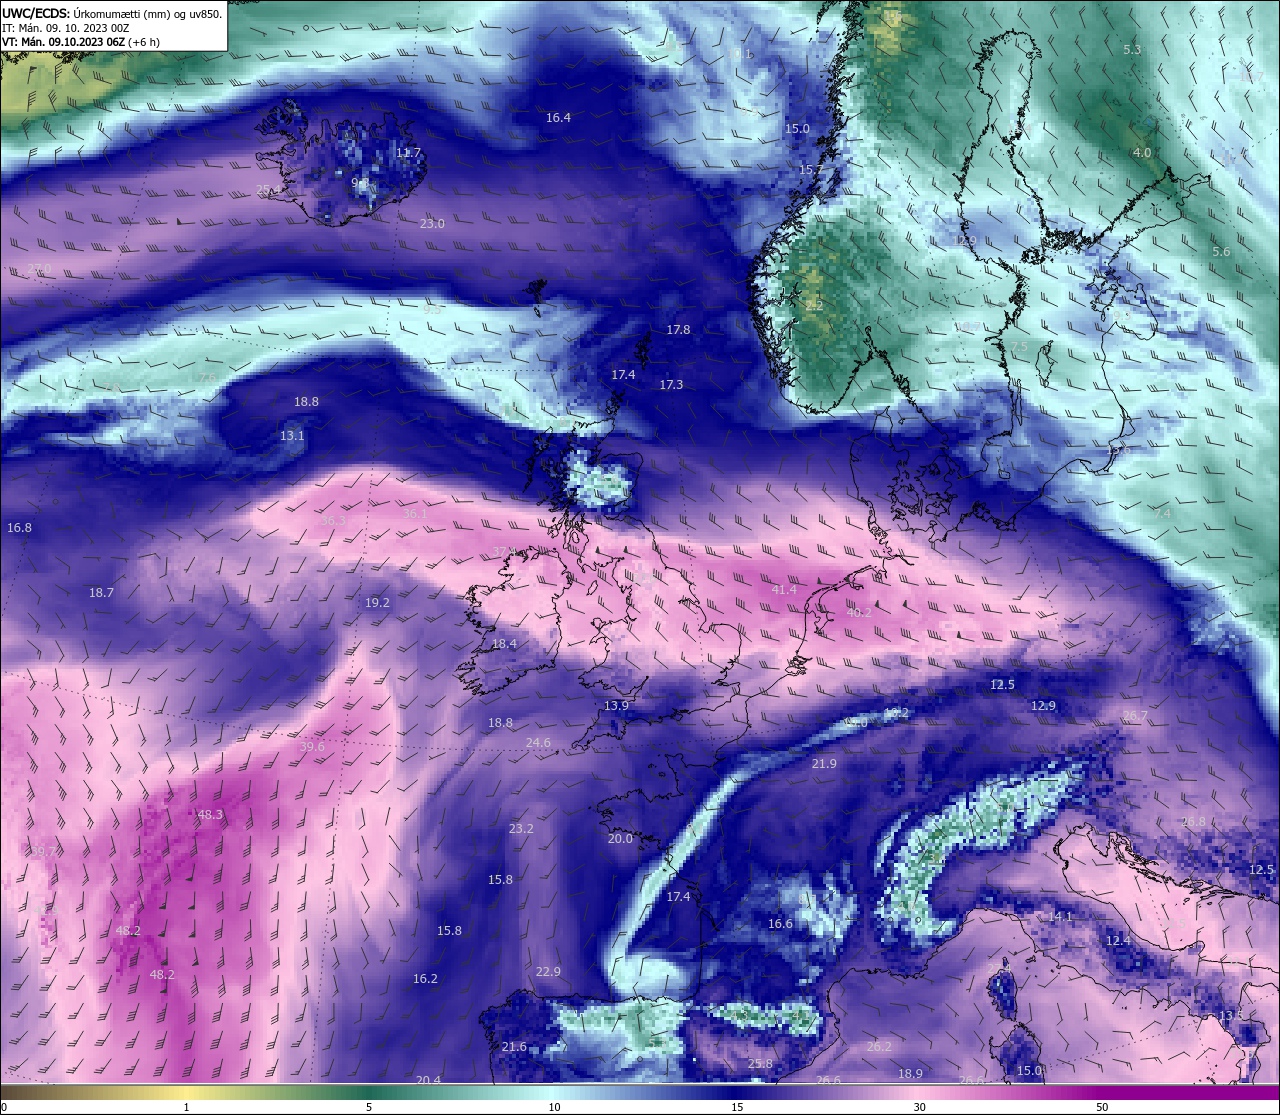Select the 21.9 value over France

click(824, 764)
